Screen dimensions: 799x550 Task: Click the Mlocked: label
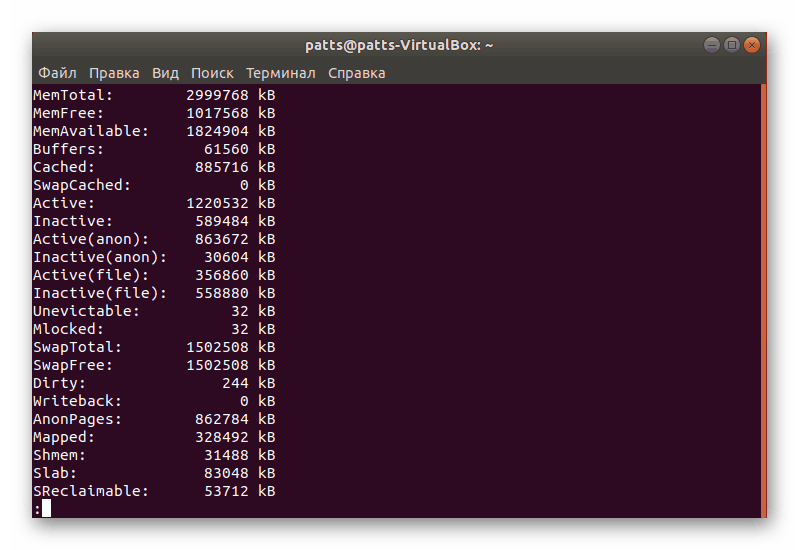(x=68, y=329)
